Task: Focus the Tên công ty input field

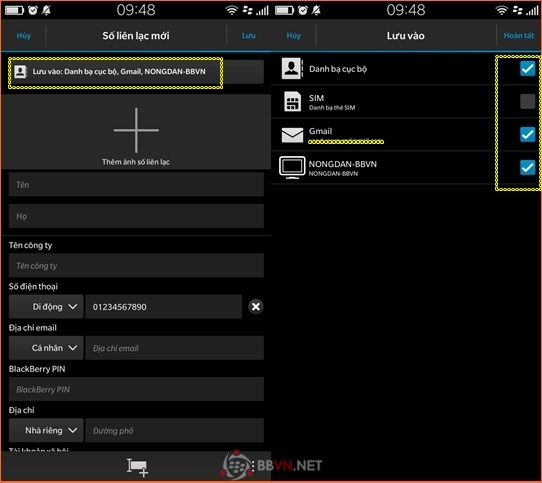Action: point(136,266)
